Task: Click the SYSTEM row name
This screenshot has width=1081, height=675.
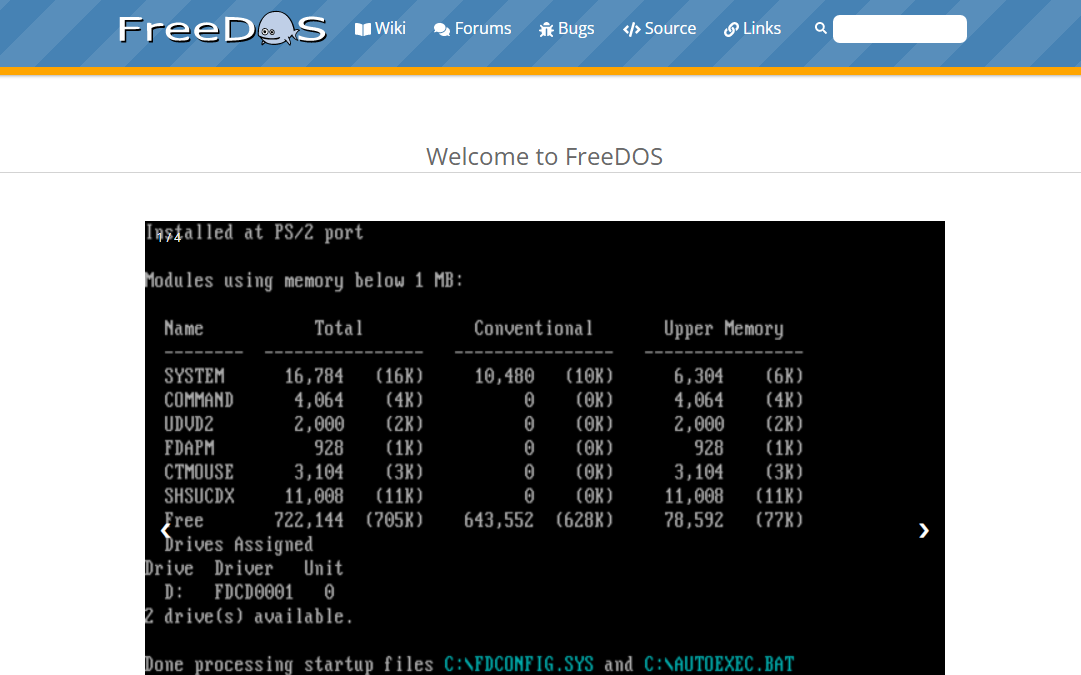Action: point(194,376)
